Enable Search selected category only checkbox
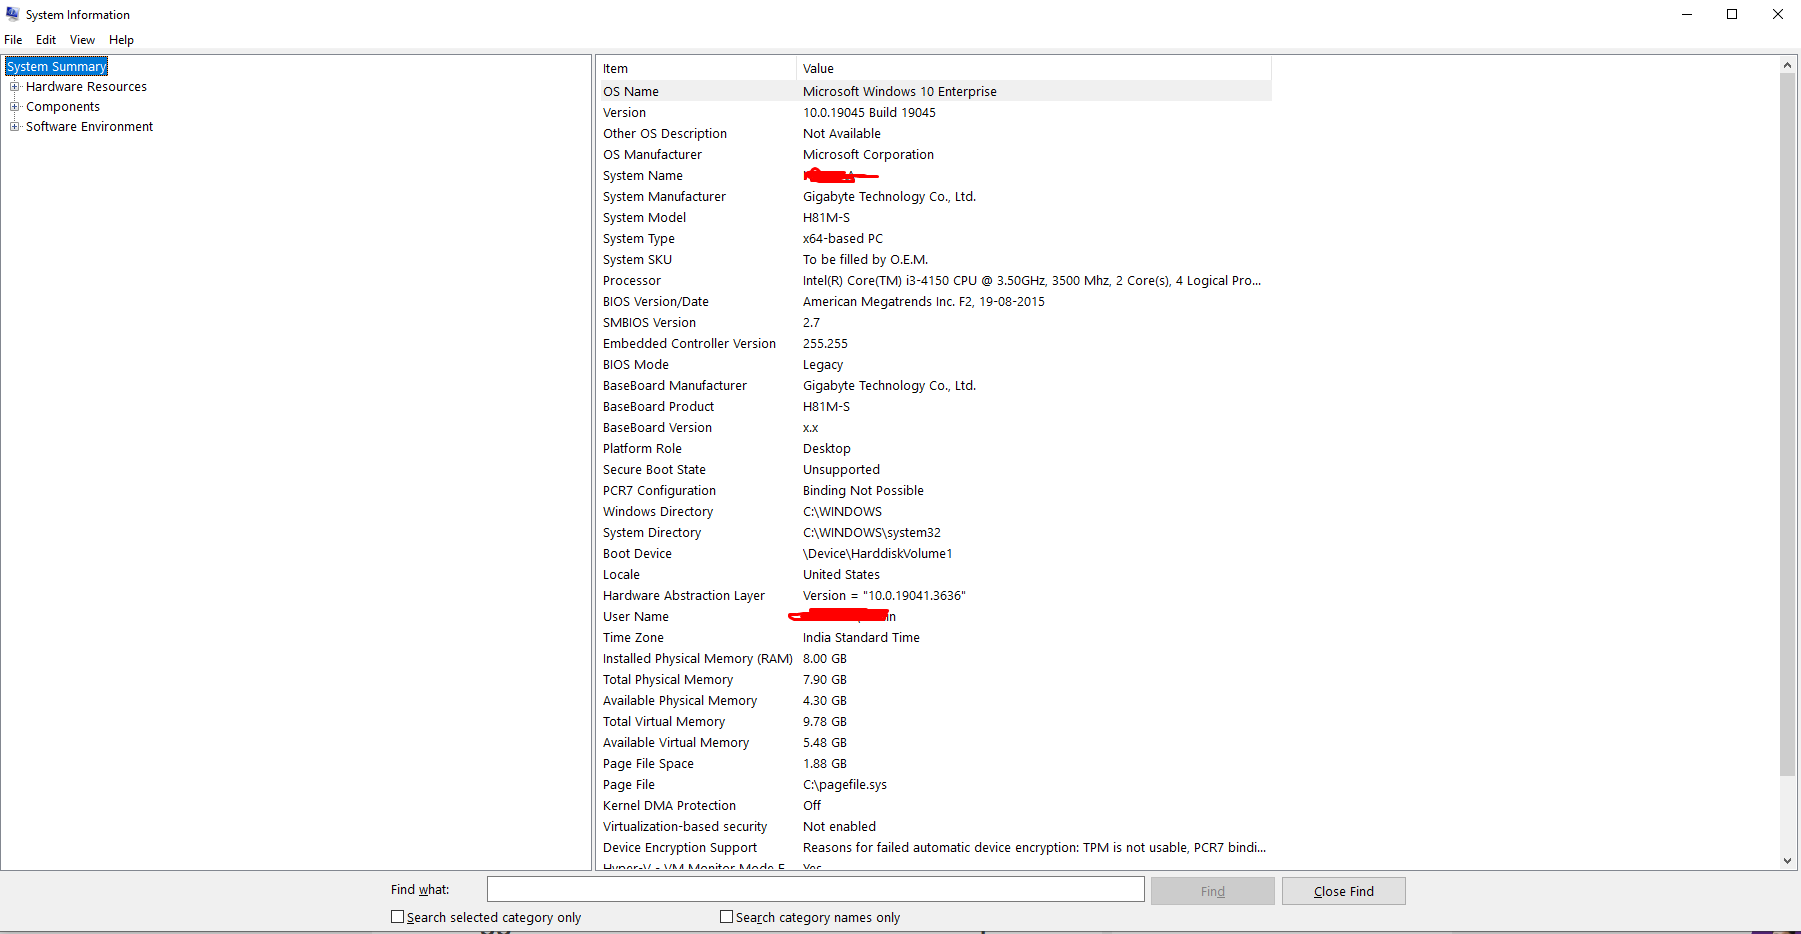Screen dimensions: 1801x934 click(x=398, y=917)
